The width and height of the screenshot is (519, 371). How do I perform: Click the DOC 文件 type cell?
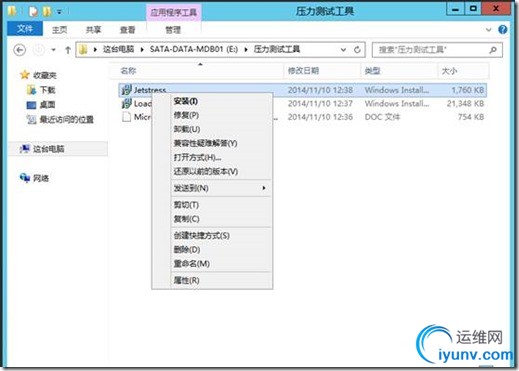(382, 117)
